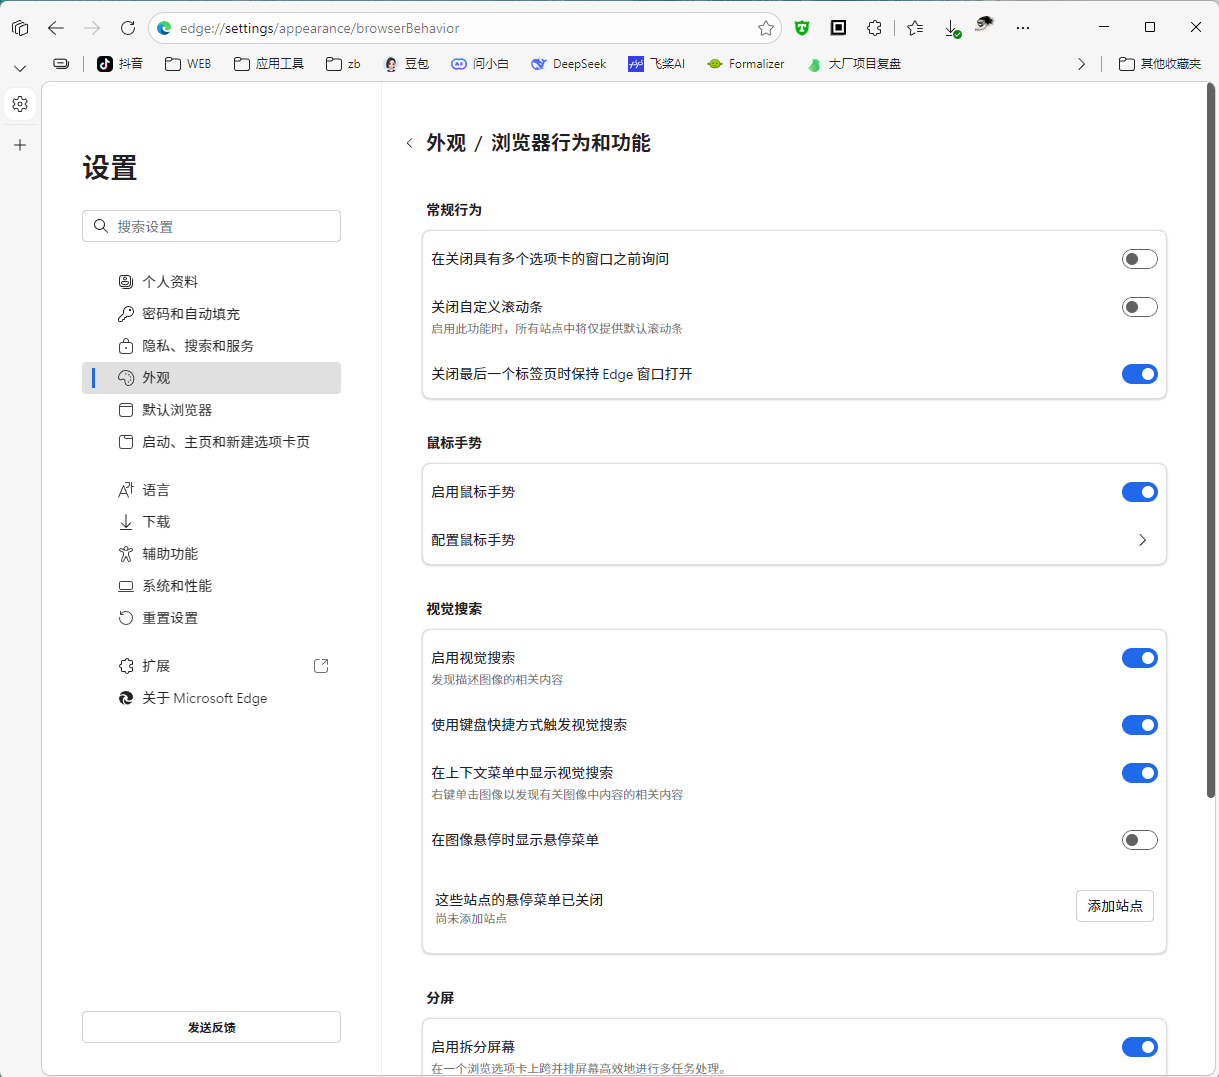The width and height of the screenshot is (1219, 1077).
Task: Open the 大厂项目复盘 bookmark
Action: 855,64
